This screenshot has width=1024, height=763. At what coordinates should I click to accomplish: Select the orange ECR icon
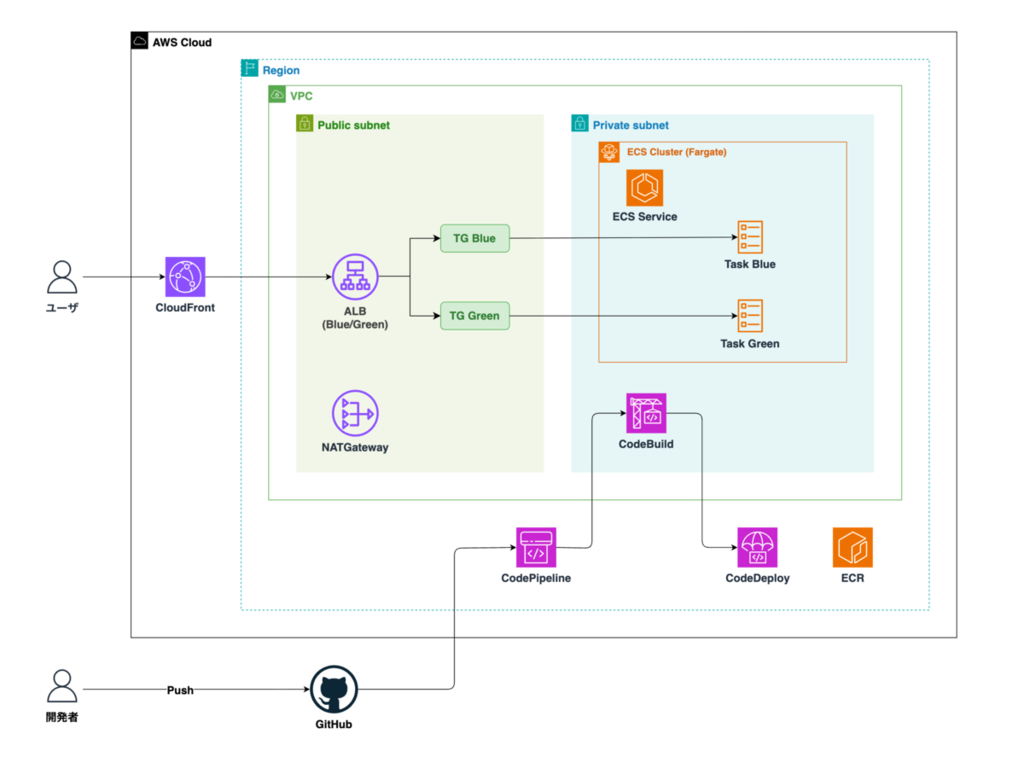tap(853, 547)
